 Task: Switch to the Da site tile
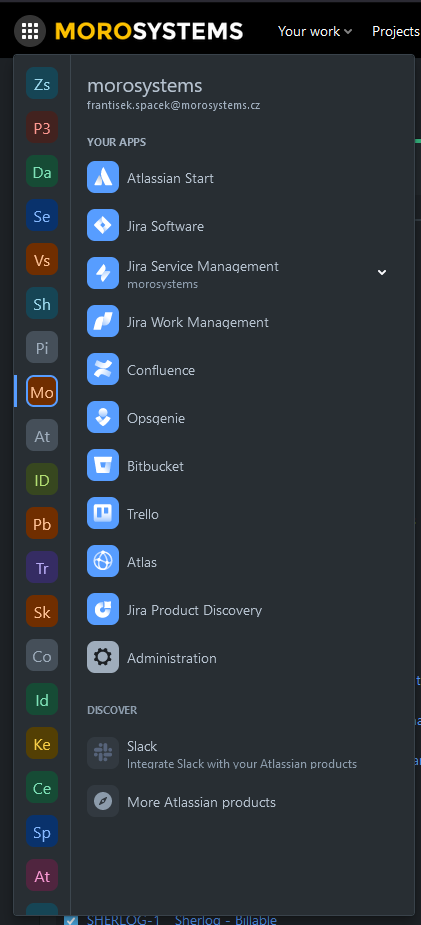click(42, 172)
